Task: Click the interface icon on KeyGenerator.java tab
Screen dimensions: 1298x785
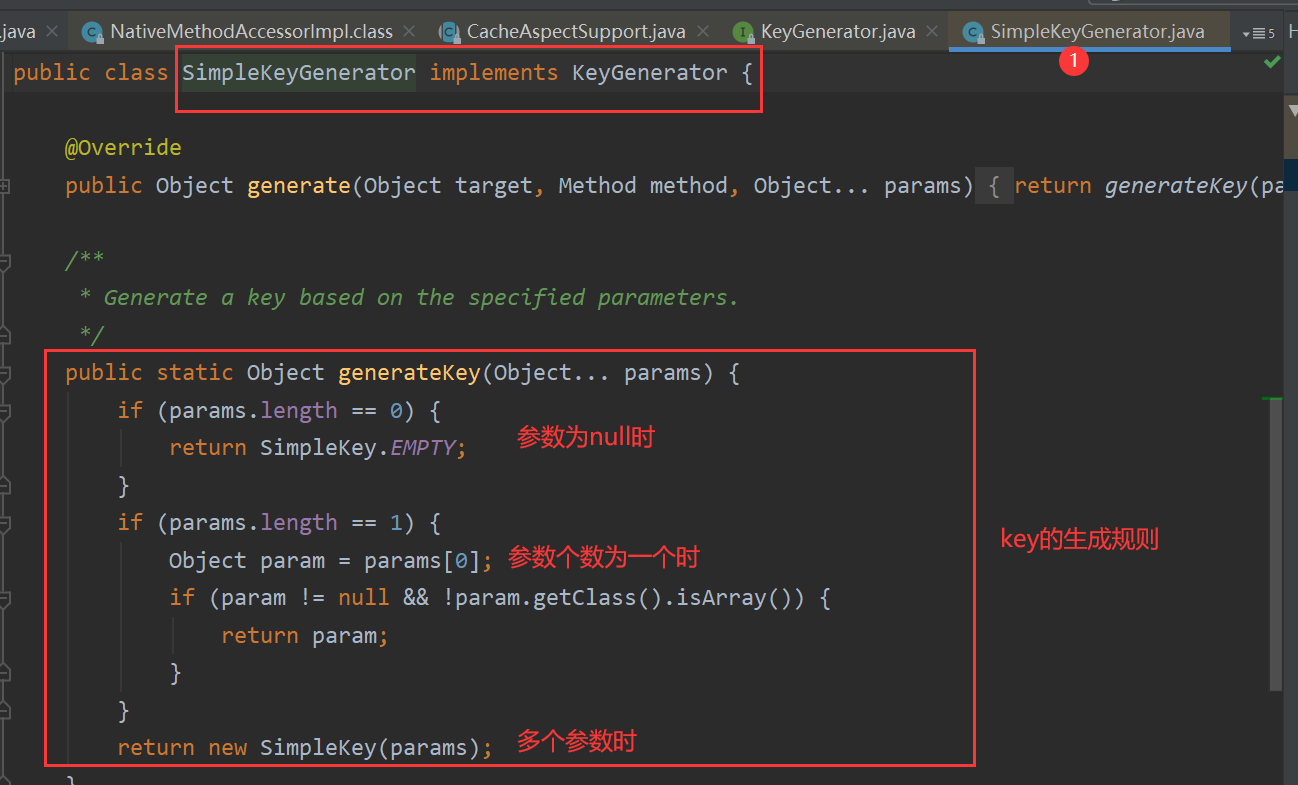Action: 742,31
